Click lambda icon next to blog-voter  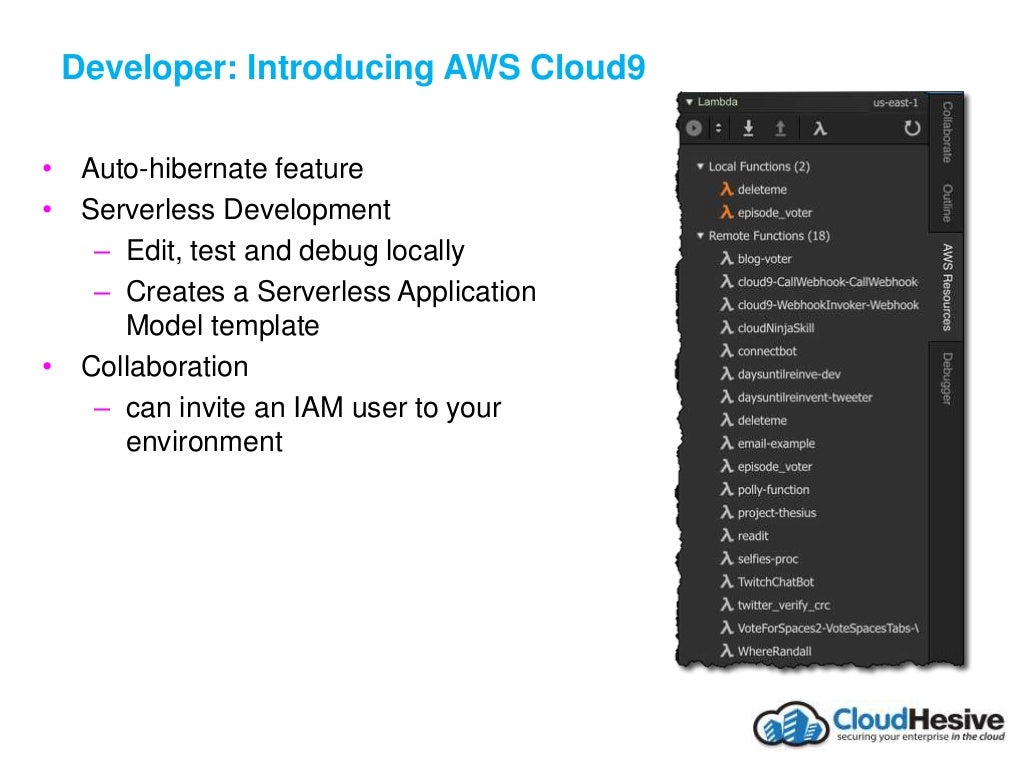point(726,259)
